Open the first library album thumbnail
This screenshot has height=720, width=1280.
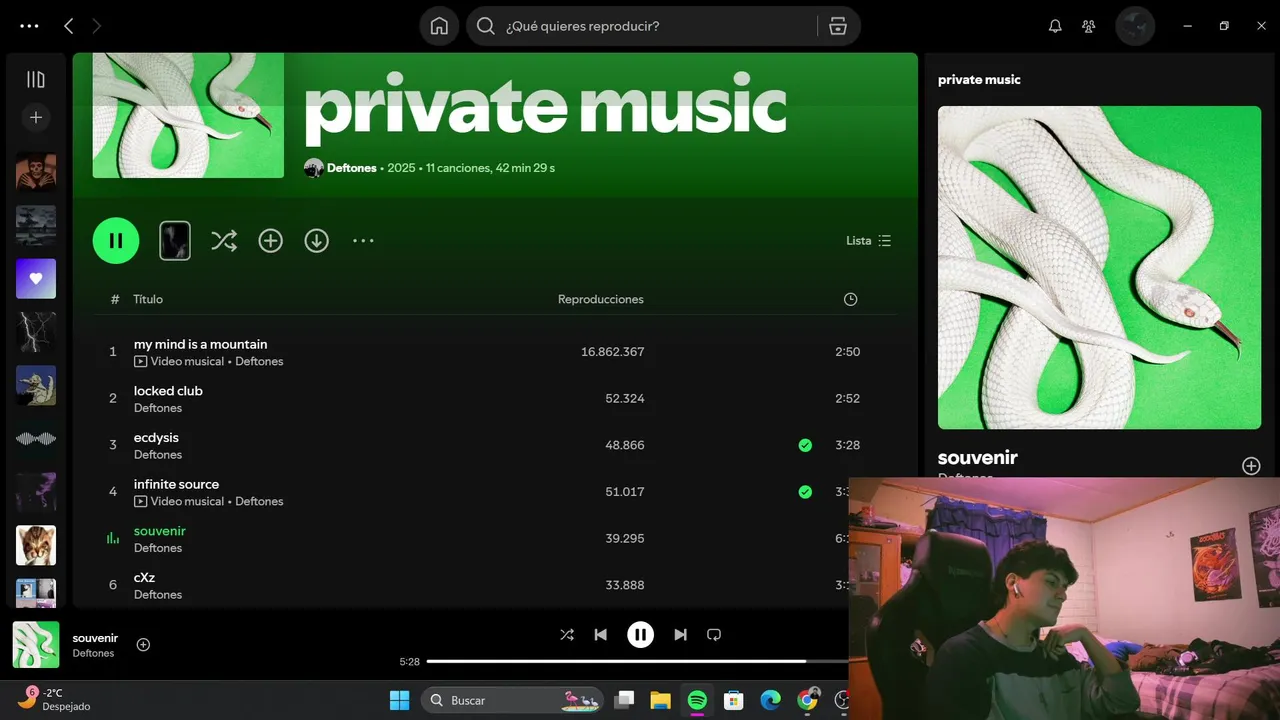36,172
